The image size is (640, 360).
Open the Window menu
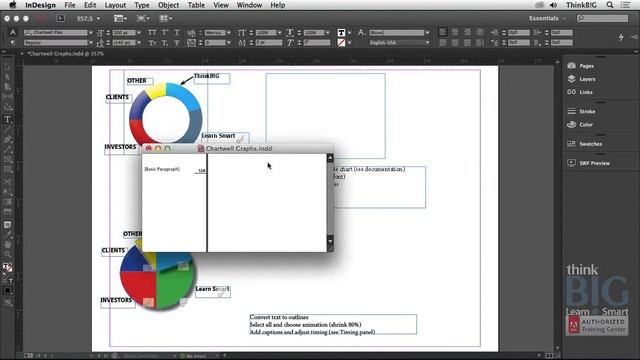click(x=249, y=5)
